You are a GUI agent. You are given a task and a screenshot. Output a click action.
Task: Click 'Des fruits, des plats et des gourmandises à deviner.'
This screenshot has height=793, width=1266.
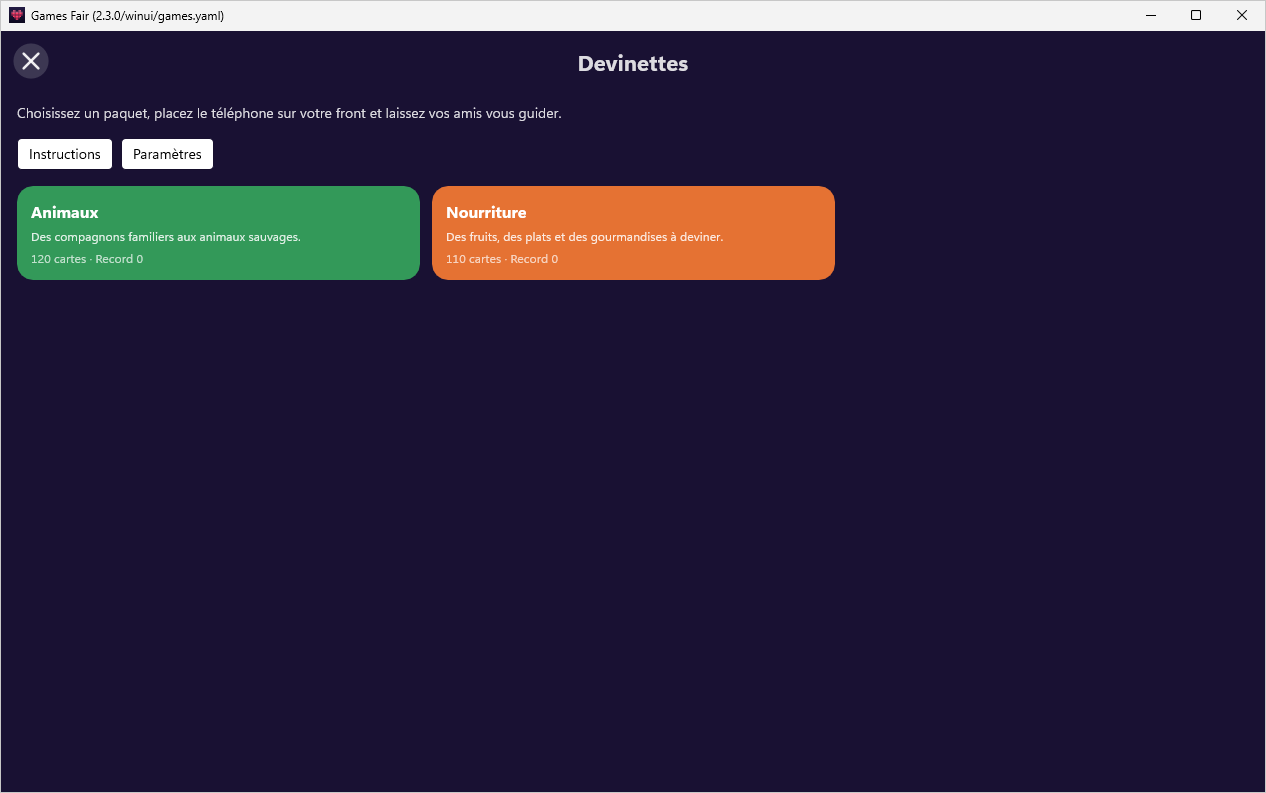584,237
